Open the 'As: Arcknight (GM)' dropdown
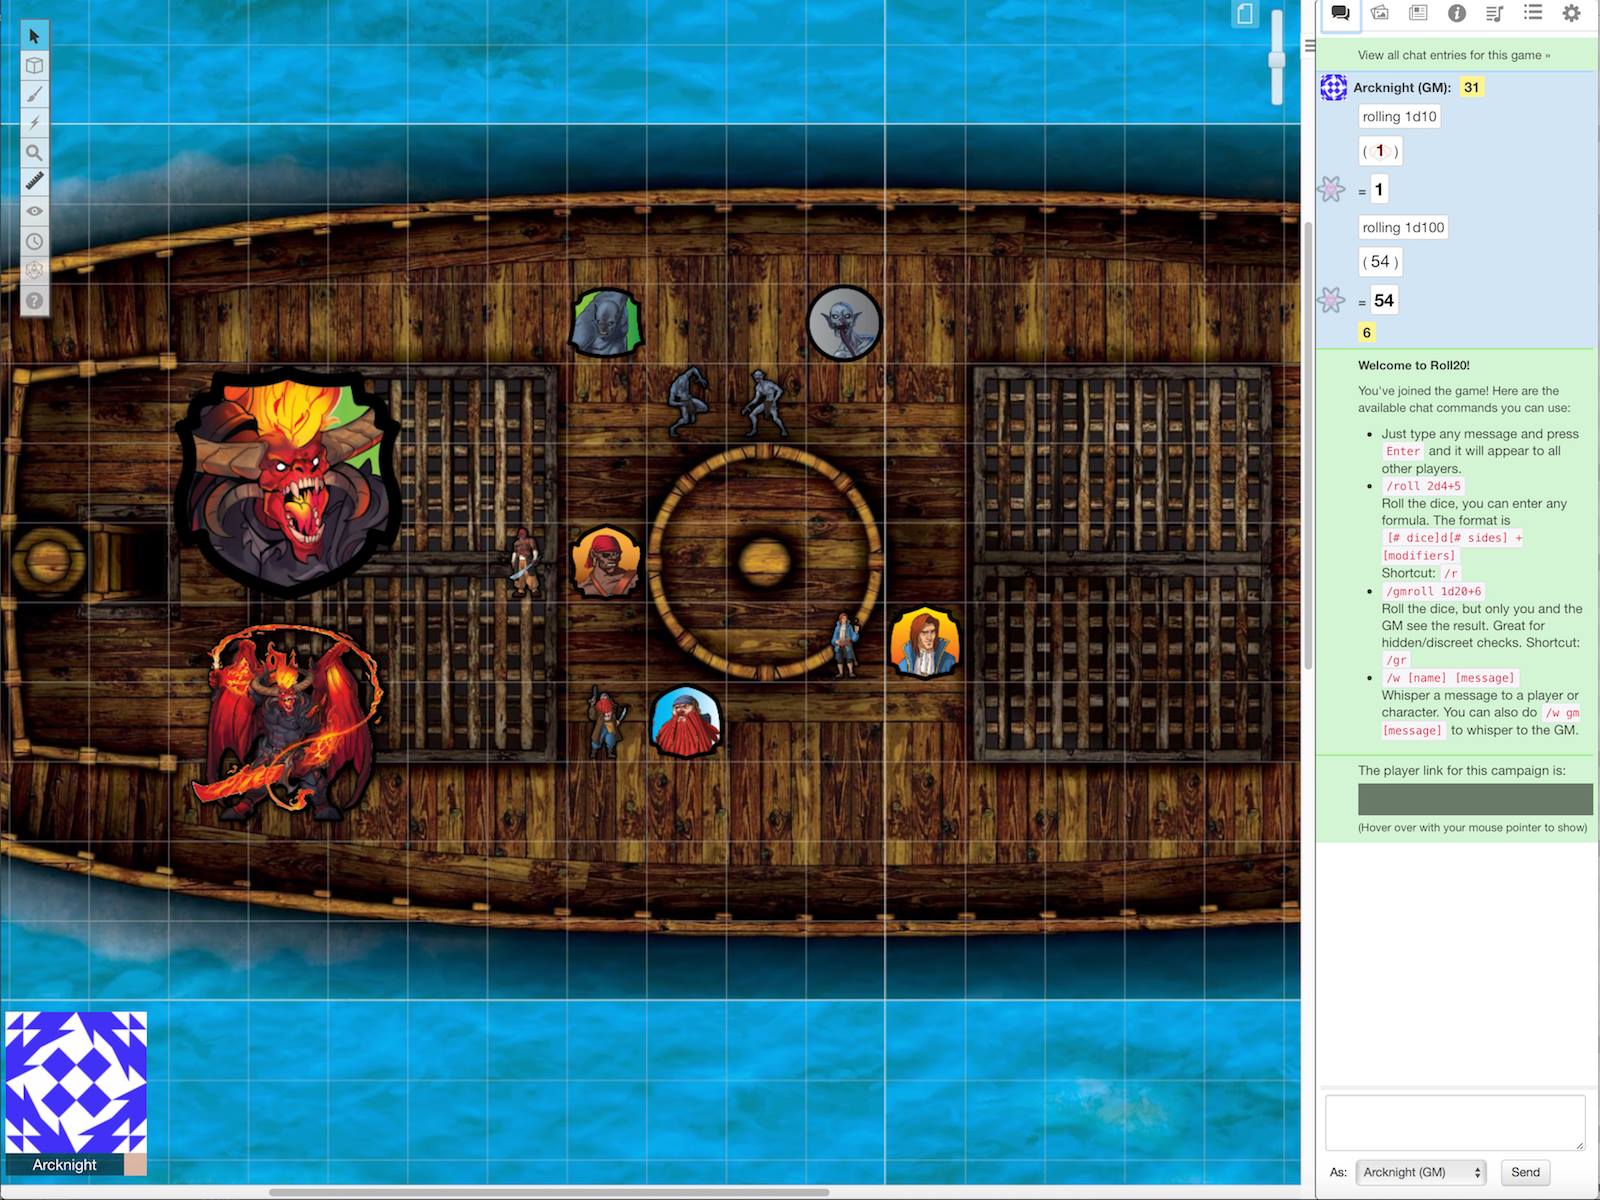Screen dimensions: 1600x1200 [1421, 1172]
